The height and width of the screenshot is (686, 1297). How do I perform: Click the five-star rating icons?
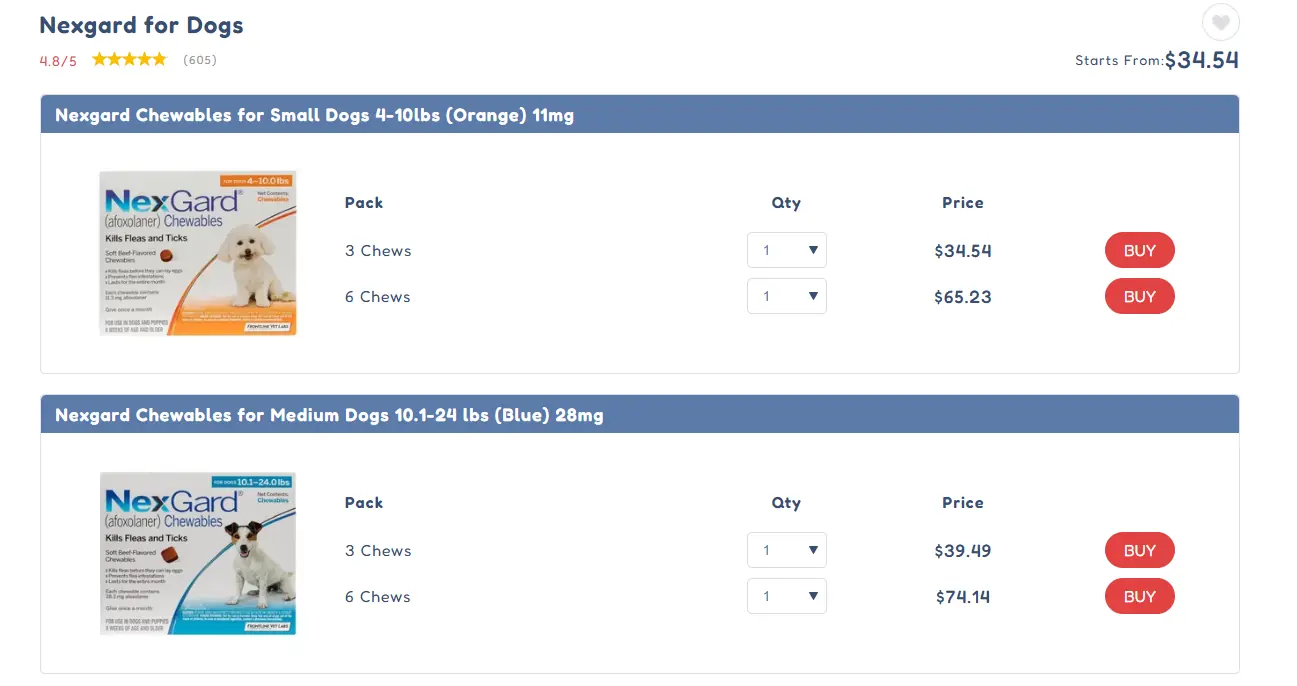tap(129, 60)
